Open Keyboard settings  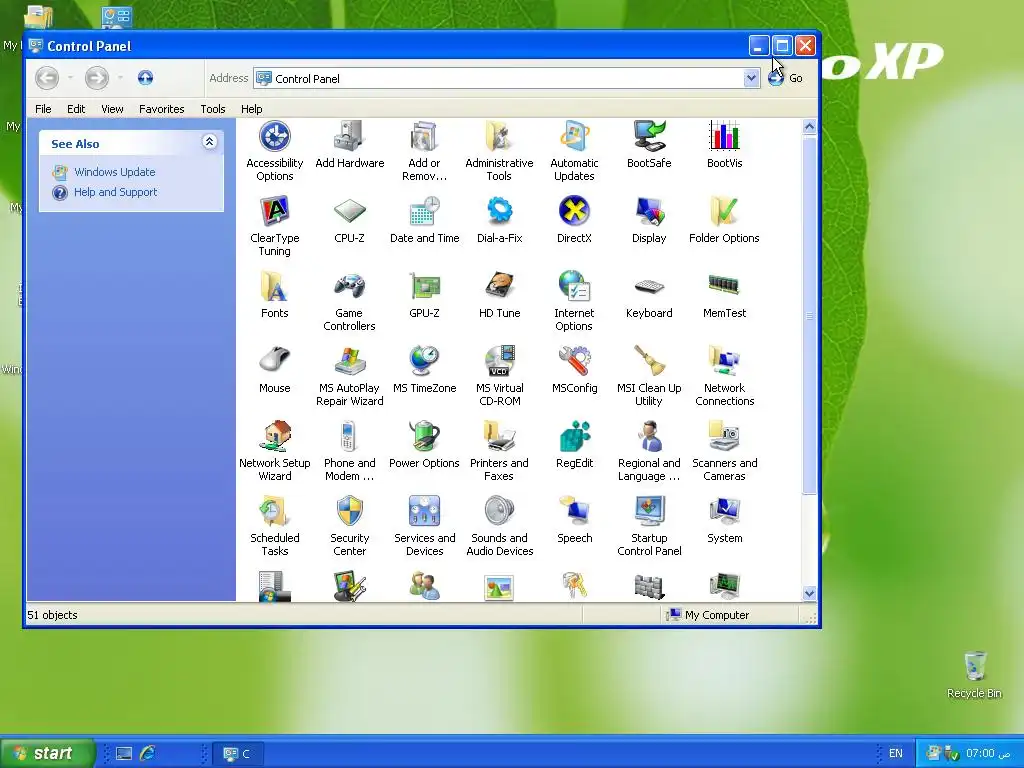pos(648,295)
